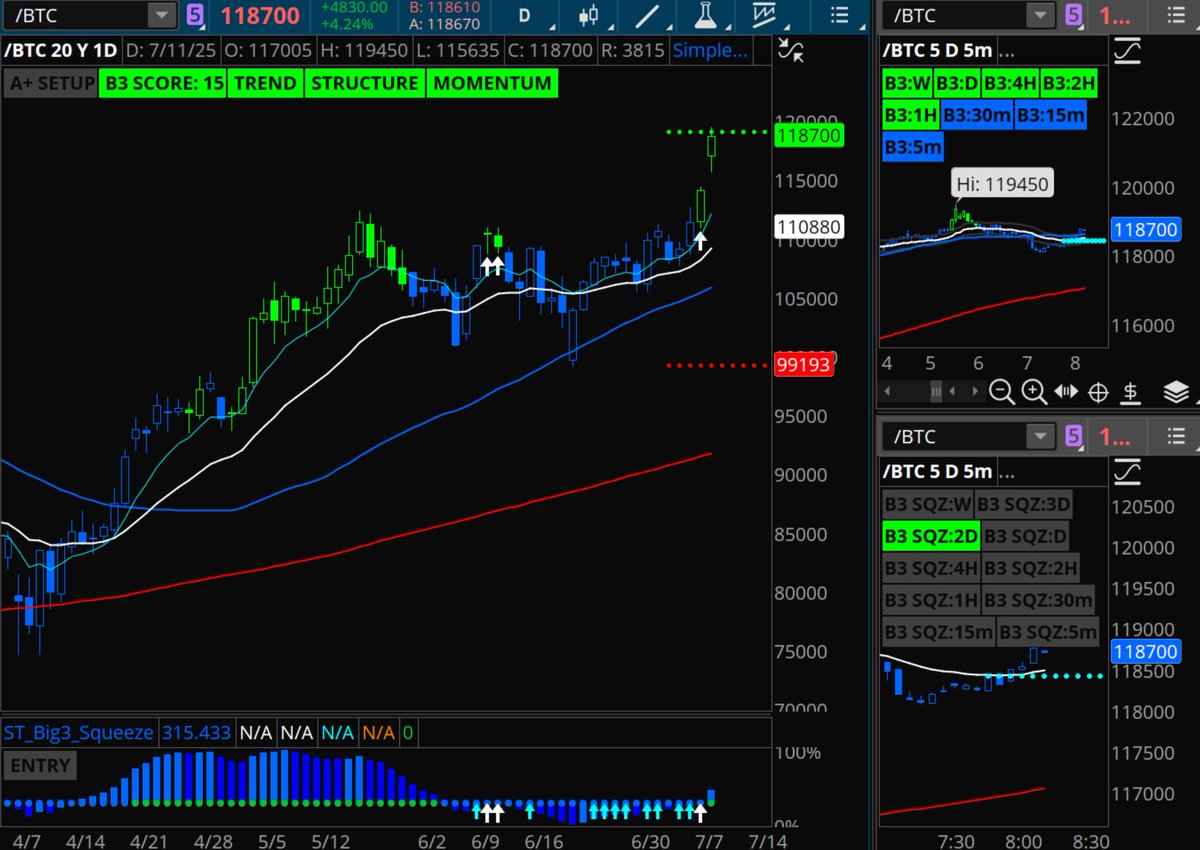The height and width of the screenshot is (850, 1200).
Task: Open the D timeframe selector in main toolbar
Action: point(524,15)
